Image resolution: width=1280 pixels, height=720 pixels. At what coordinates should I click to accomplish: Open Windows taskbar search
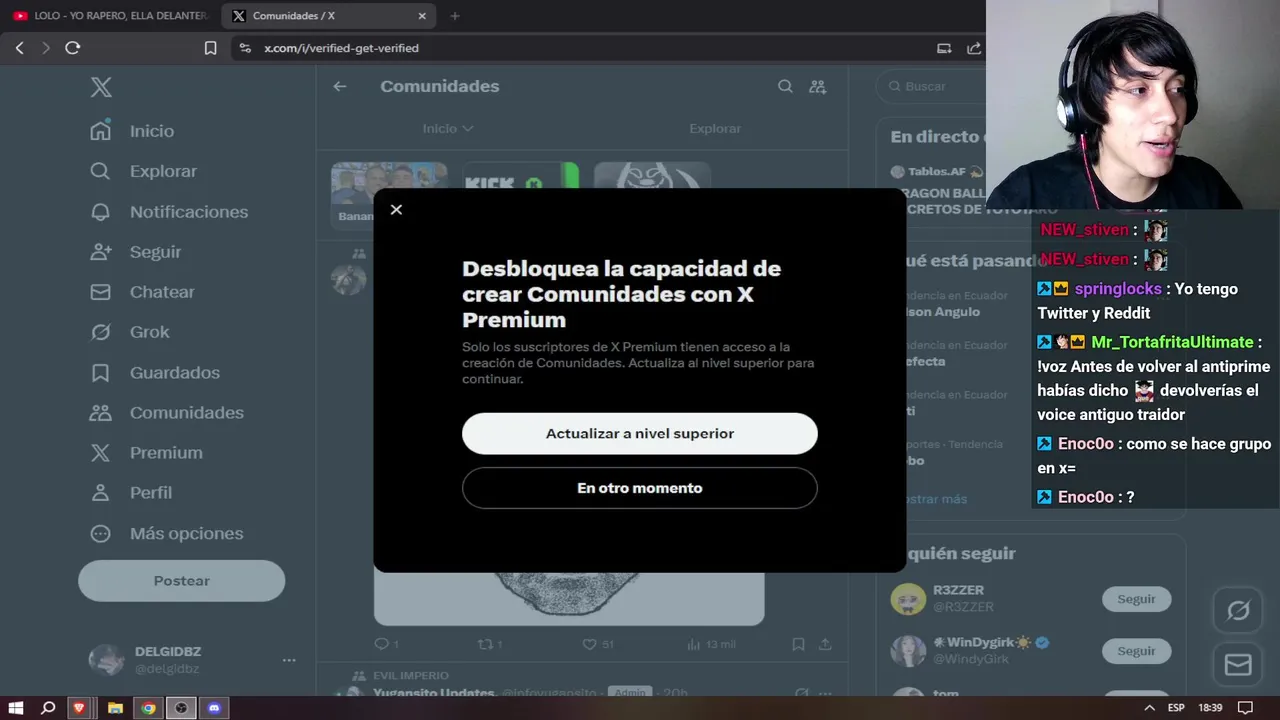[48, 708]
